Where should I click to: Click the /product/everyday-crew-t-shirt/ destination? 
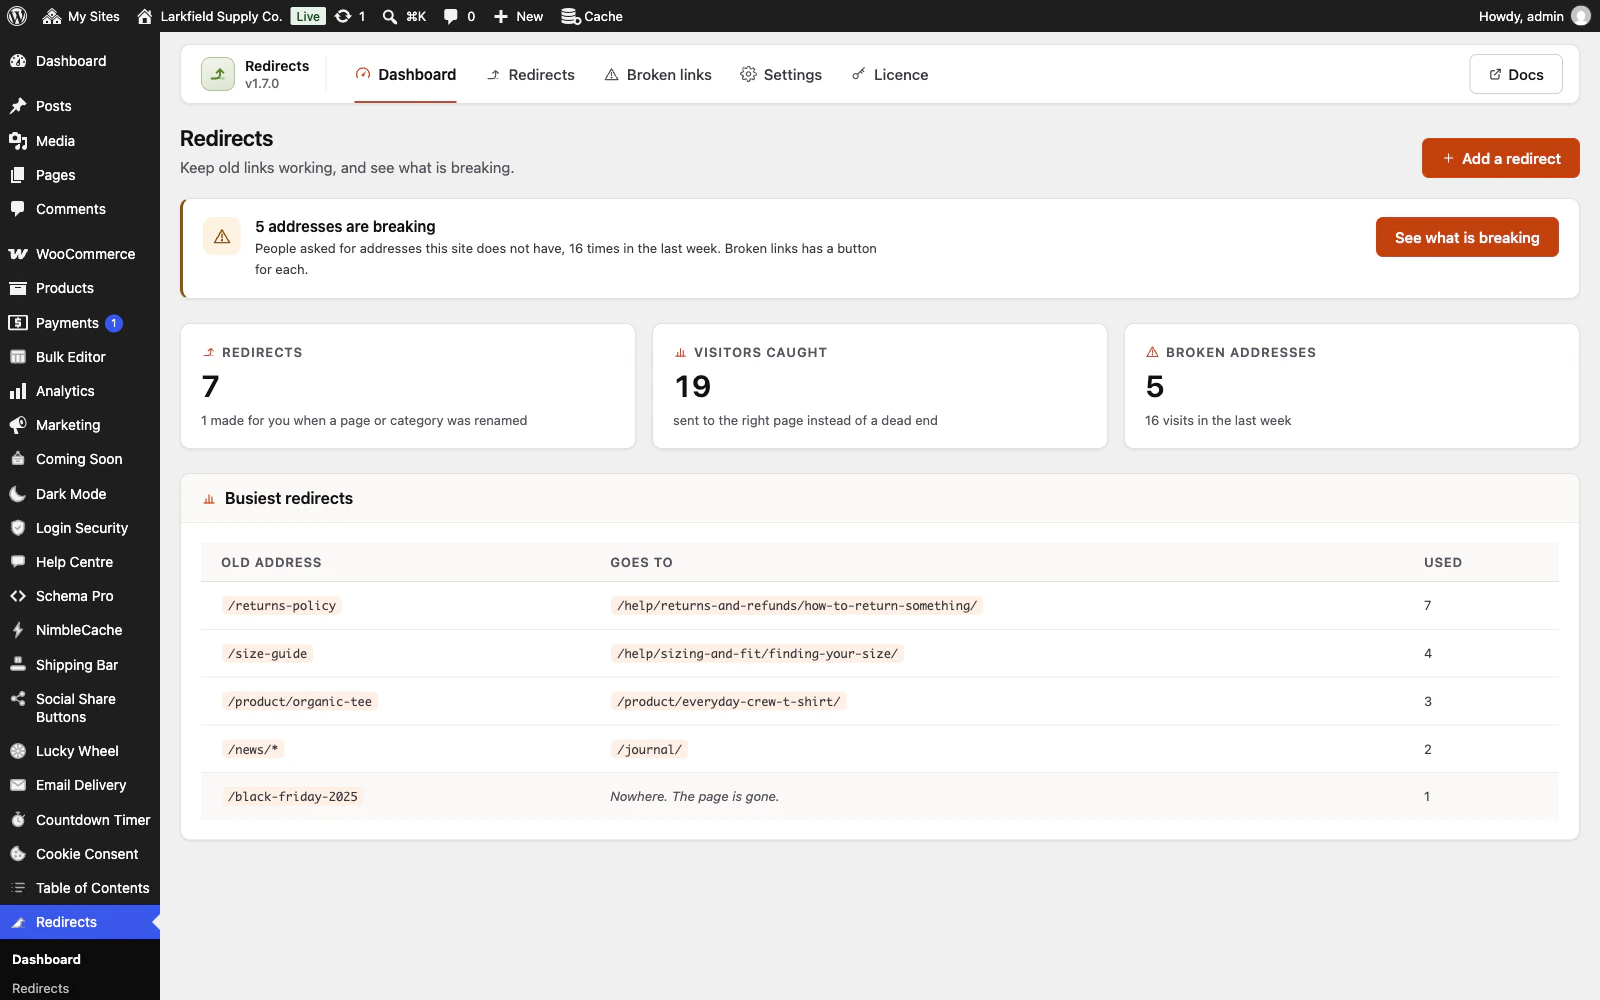729,701
